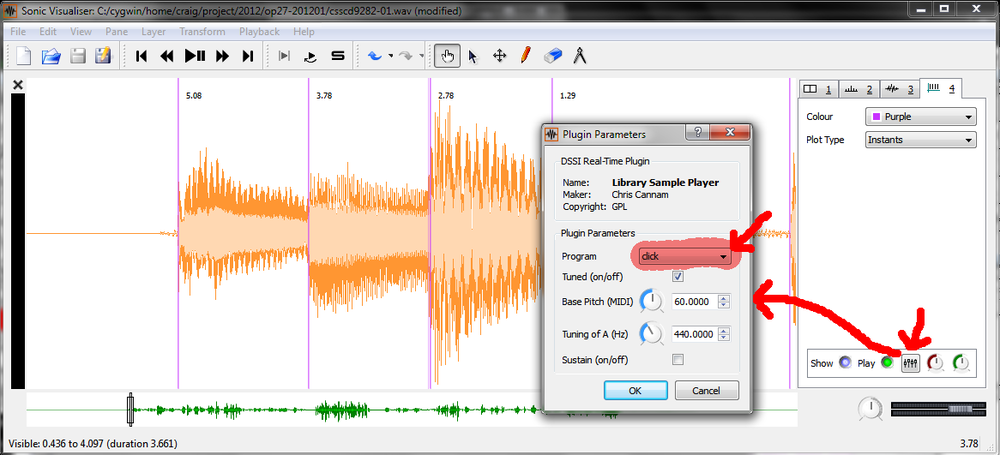The height and width of the screenshot is (455, 1000).
Task: Toggle the Tuned (on/off) checkbox
Action: [x=678, y=277]
